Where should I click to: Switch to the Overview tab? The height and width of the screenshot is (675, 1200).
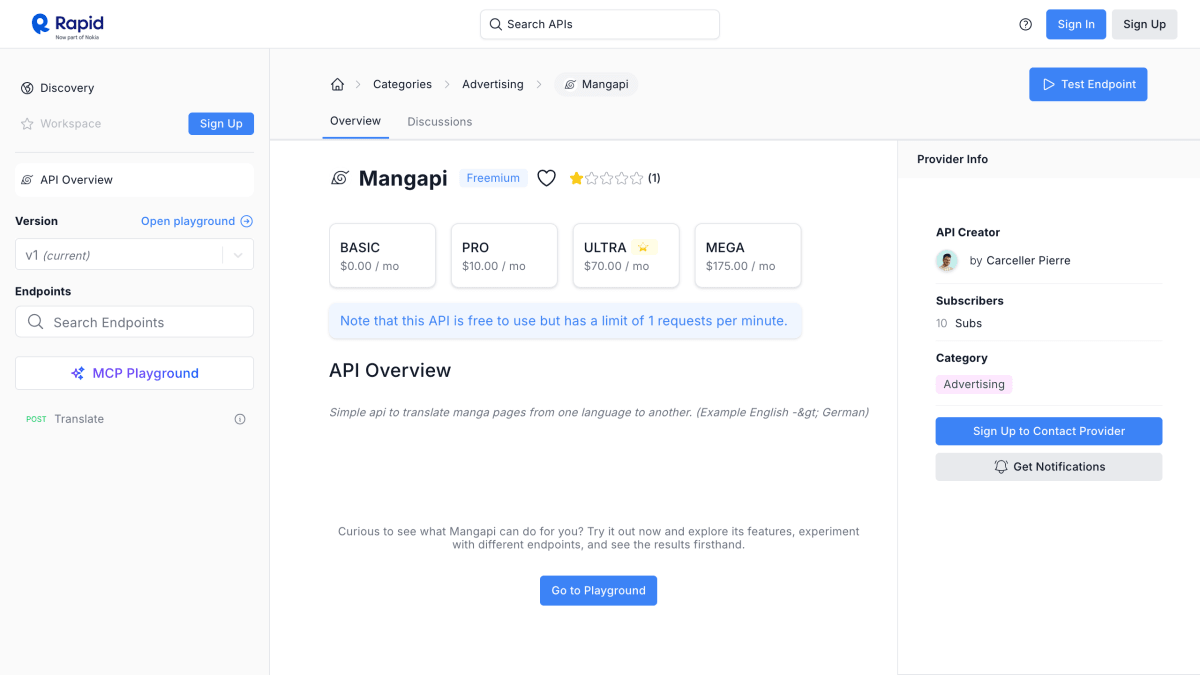[x=355, y=121]
